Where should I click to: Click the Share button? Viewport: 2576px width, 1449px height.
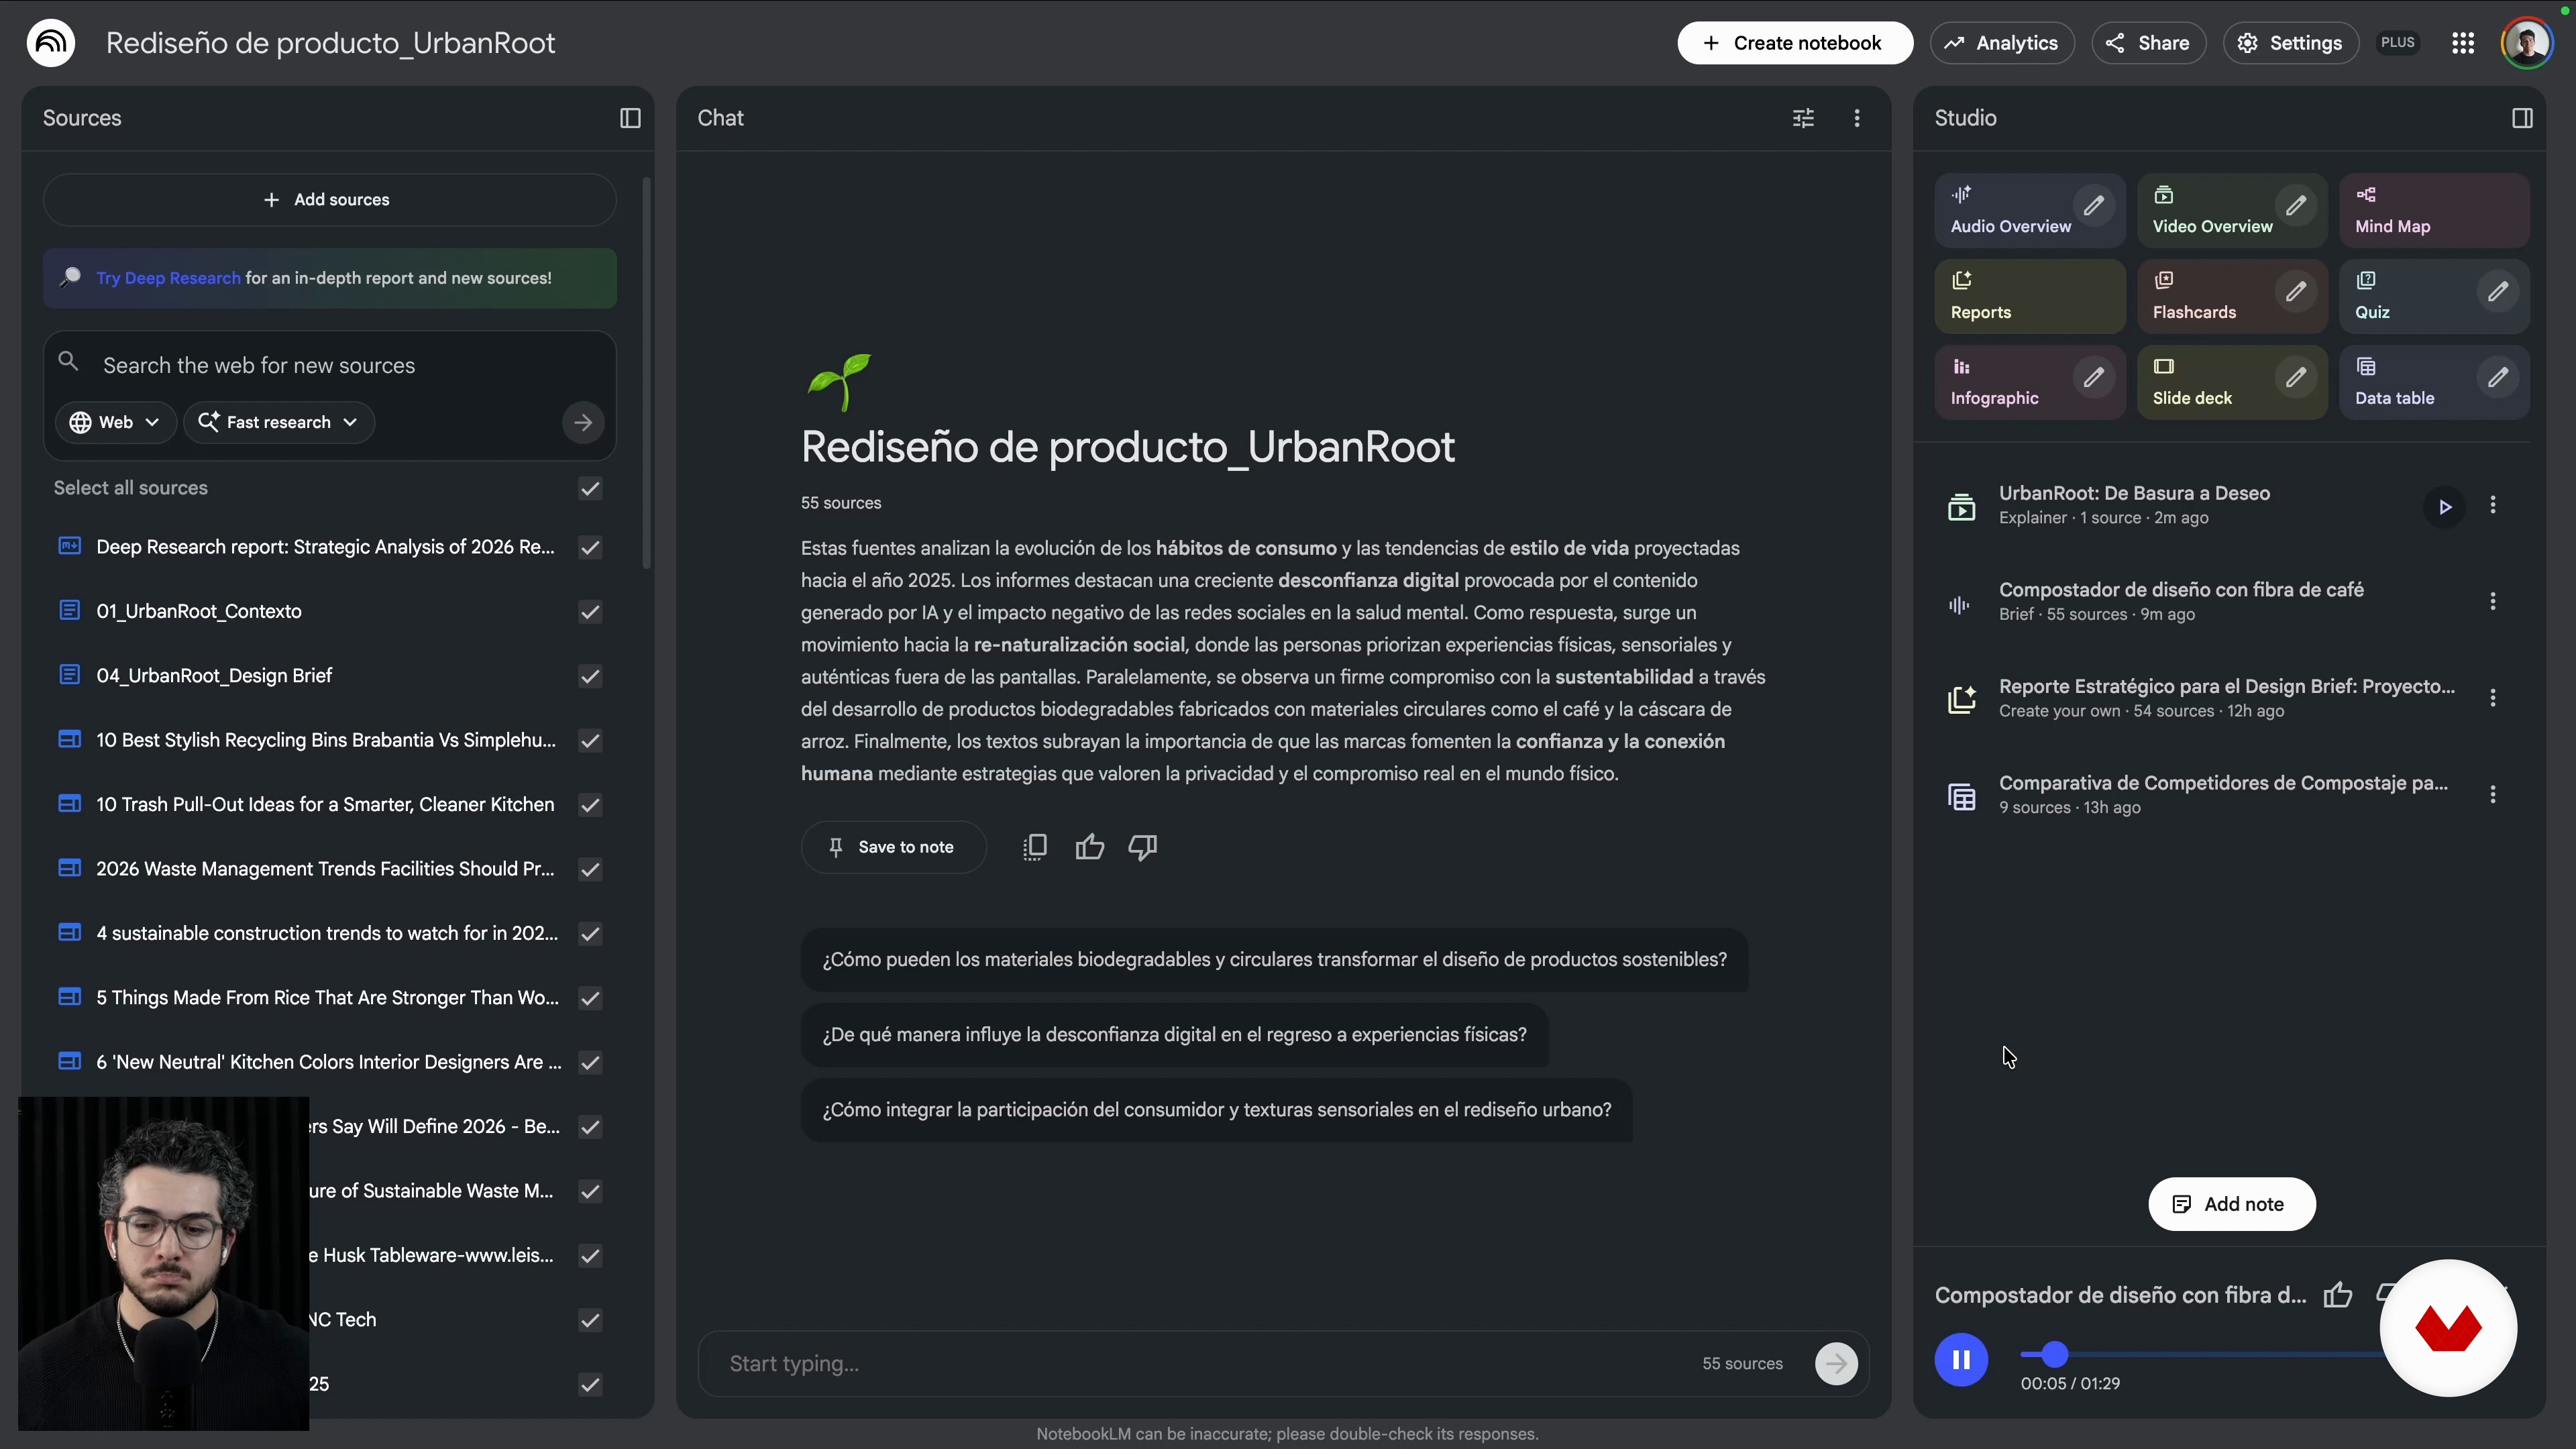[2148, 43]
